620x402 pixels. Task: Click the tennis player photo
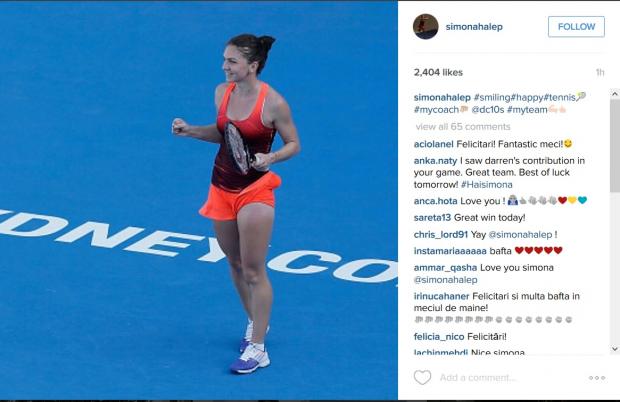[198, 201]
